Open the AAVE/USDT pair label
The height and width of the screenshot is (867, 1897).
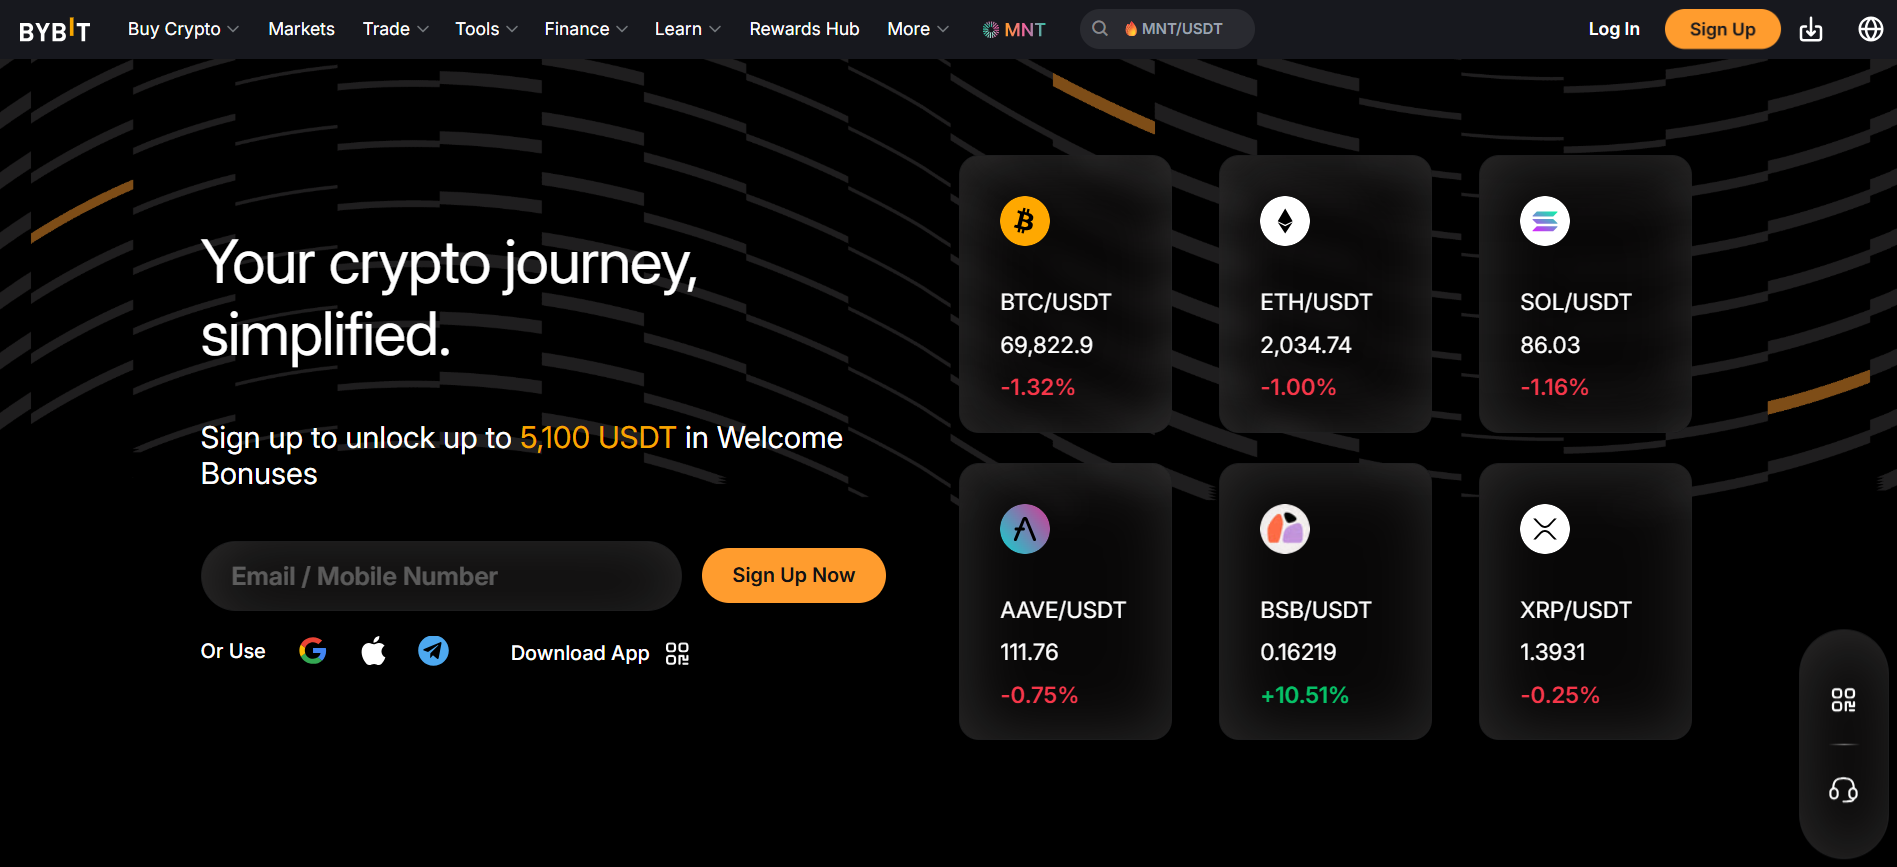[x=1062, y=610]
